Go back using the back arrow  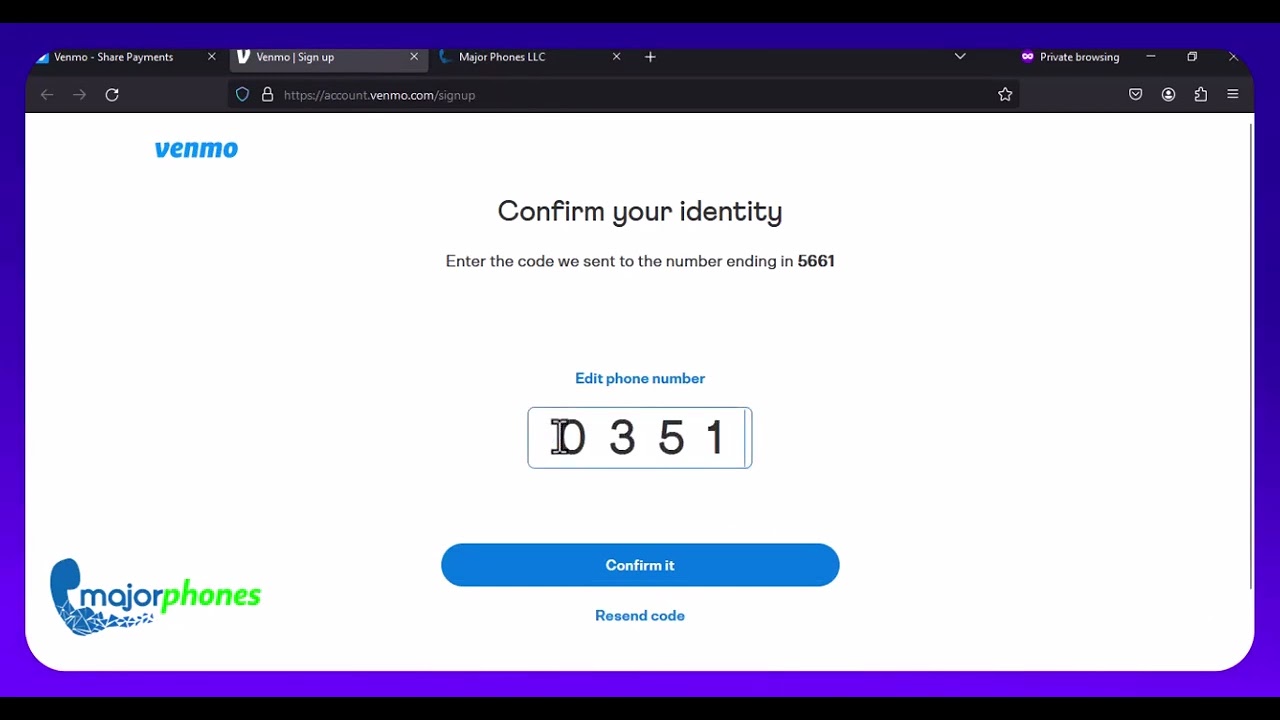(47, 95)
